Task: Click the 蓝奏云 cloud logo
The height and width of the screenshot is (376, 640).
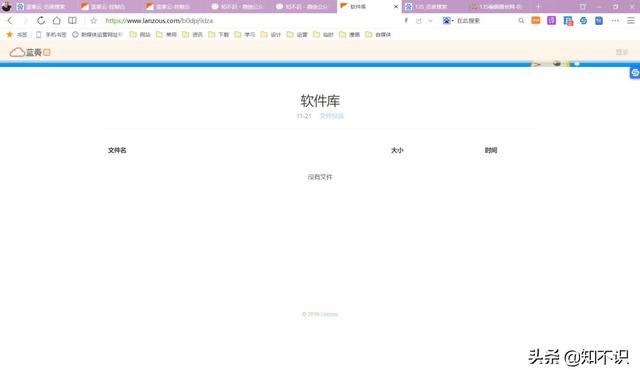Action: pyautogui.click(x=29, y=52)
